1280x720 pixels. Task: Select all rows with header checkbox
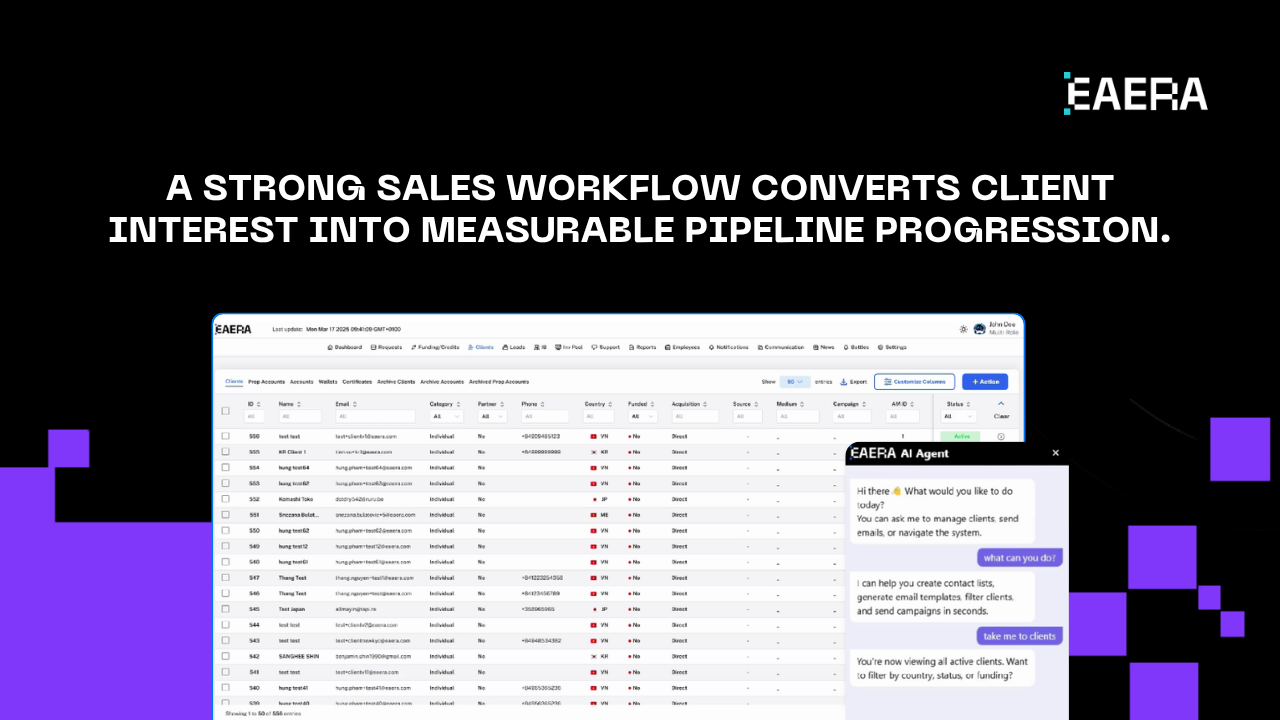click(x=225, y=410)
